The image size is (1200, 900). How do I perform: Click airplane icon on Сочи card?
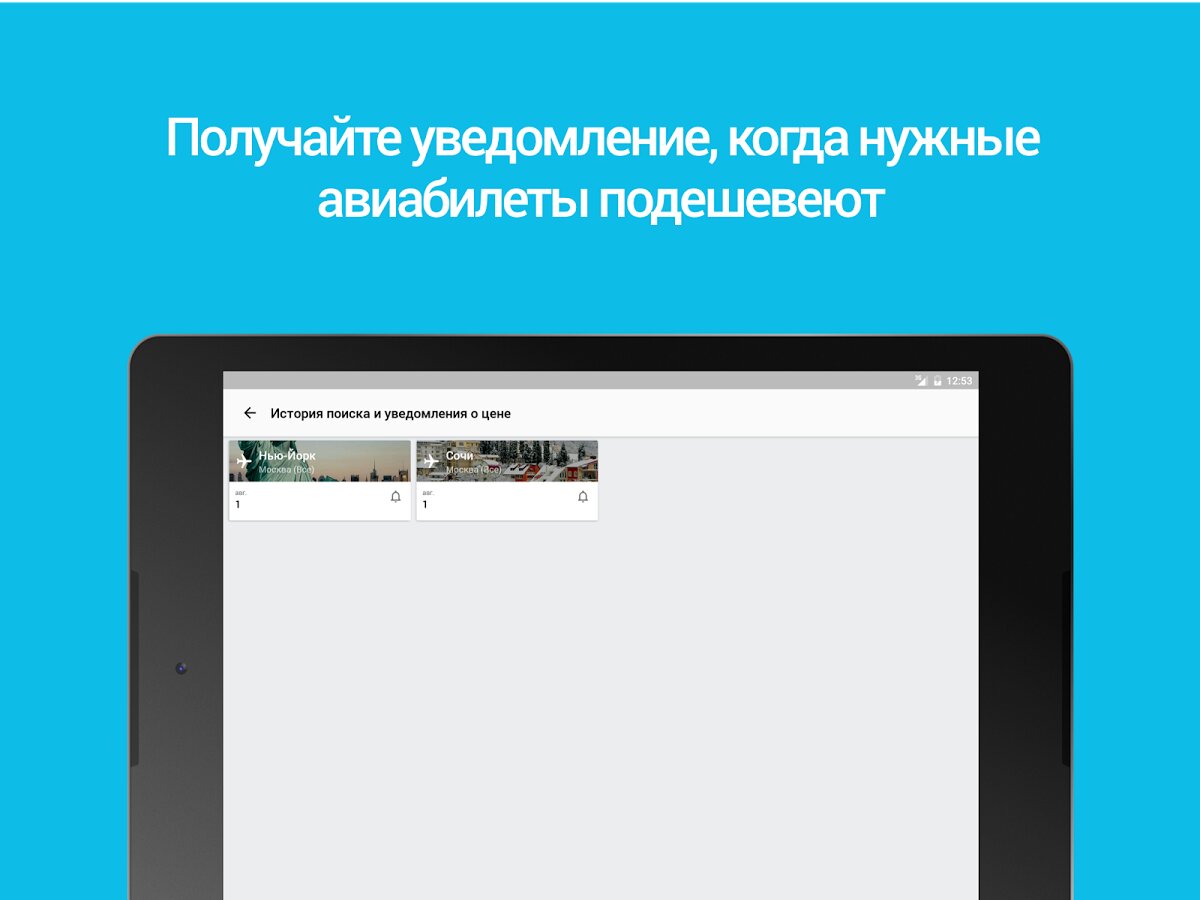tap(431, 461)
